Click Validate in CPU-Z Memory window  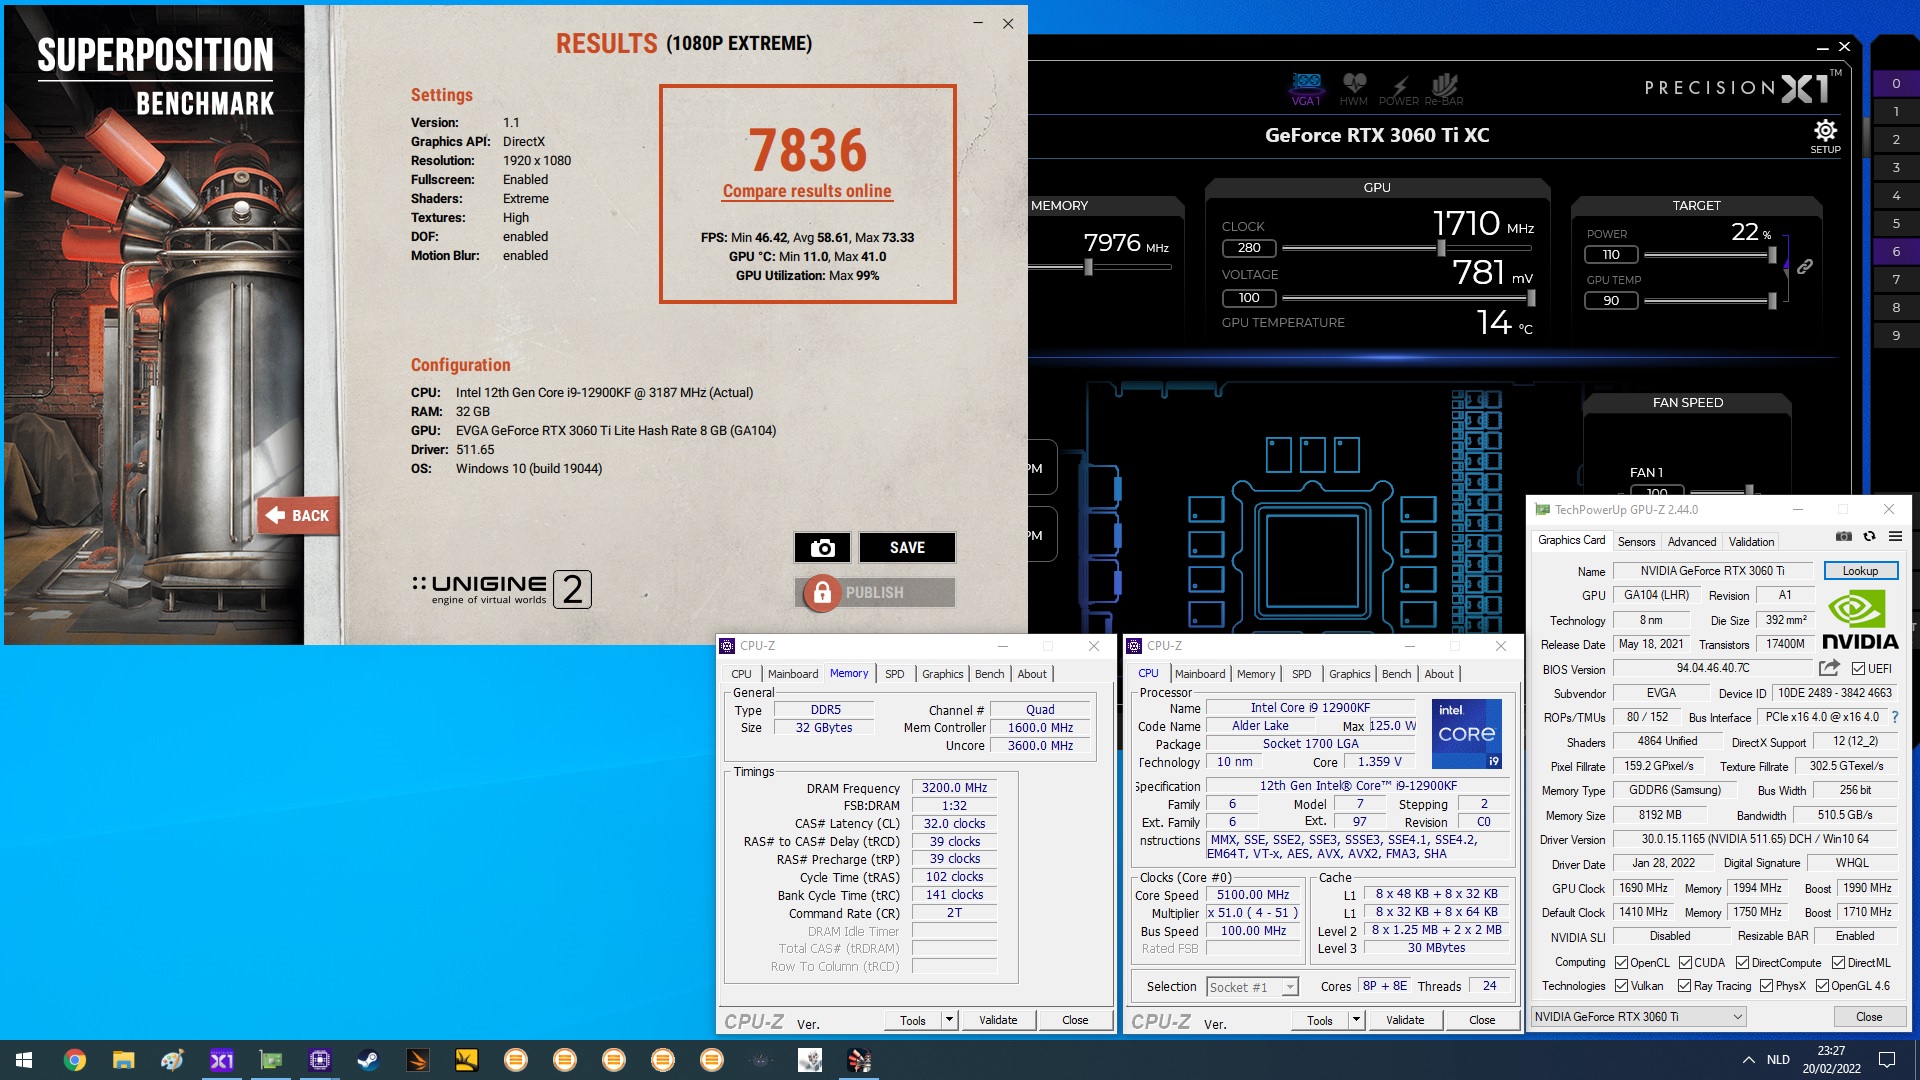click(x=998, y=1020)
